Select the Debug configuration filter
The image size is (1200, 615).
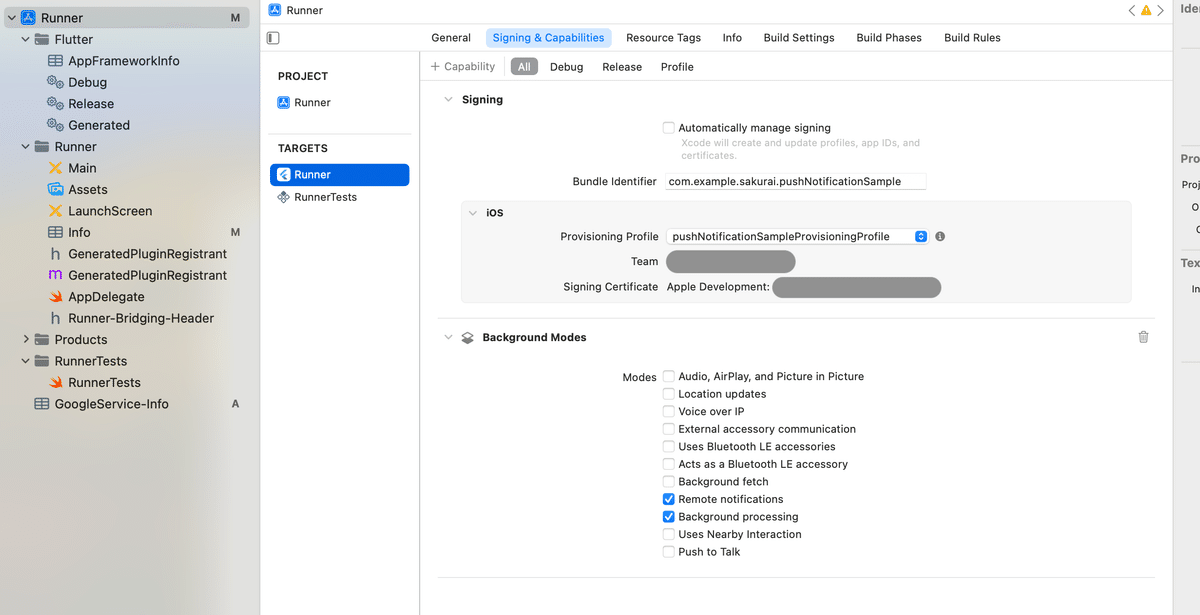[566, 67]
